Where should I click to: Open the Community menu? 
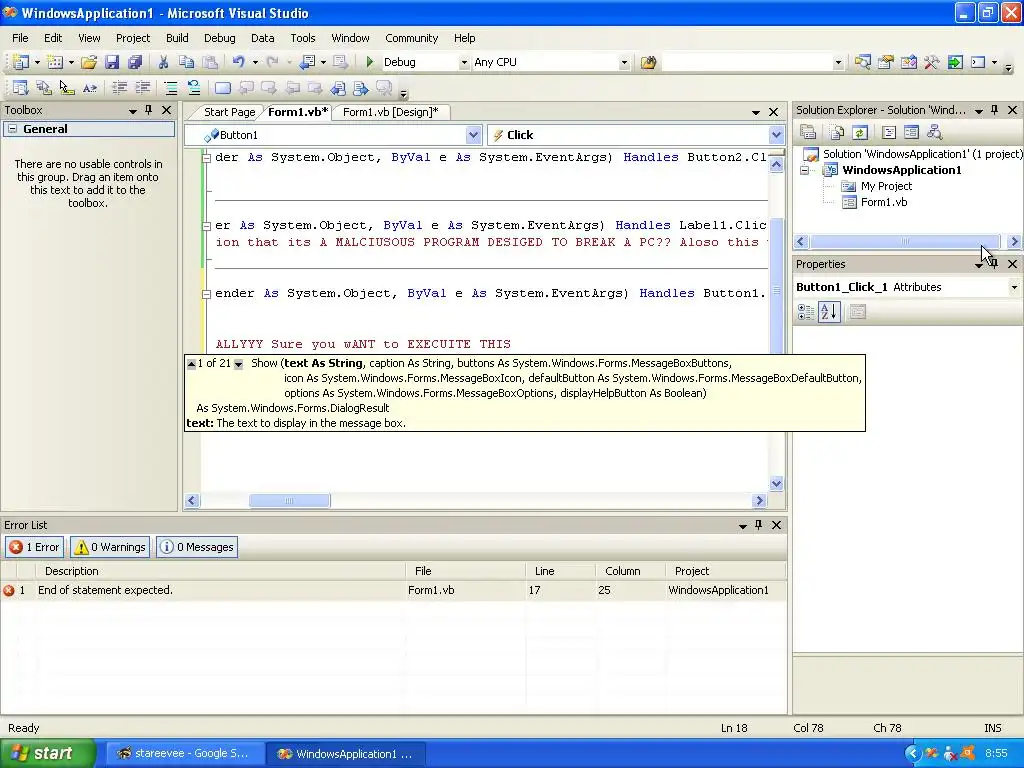click(411, 38)
